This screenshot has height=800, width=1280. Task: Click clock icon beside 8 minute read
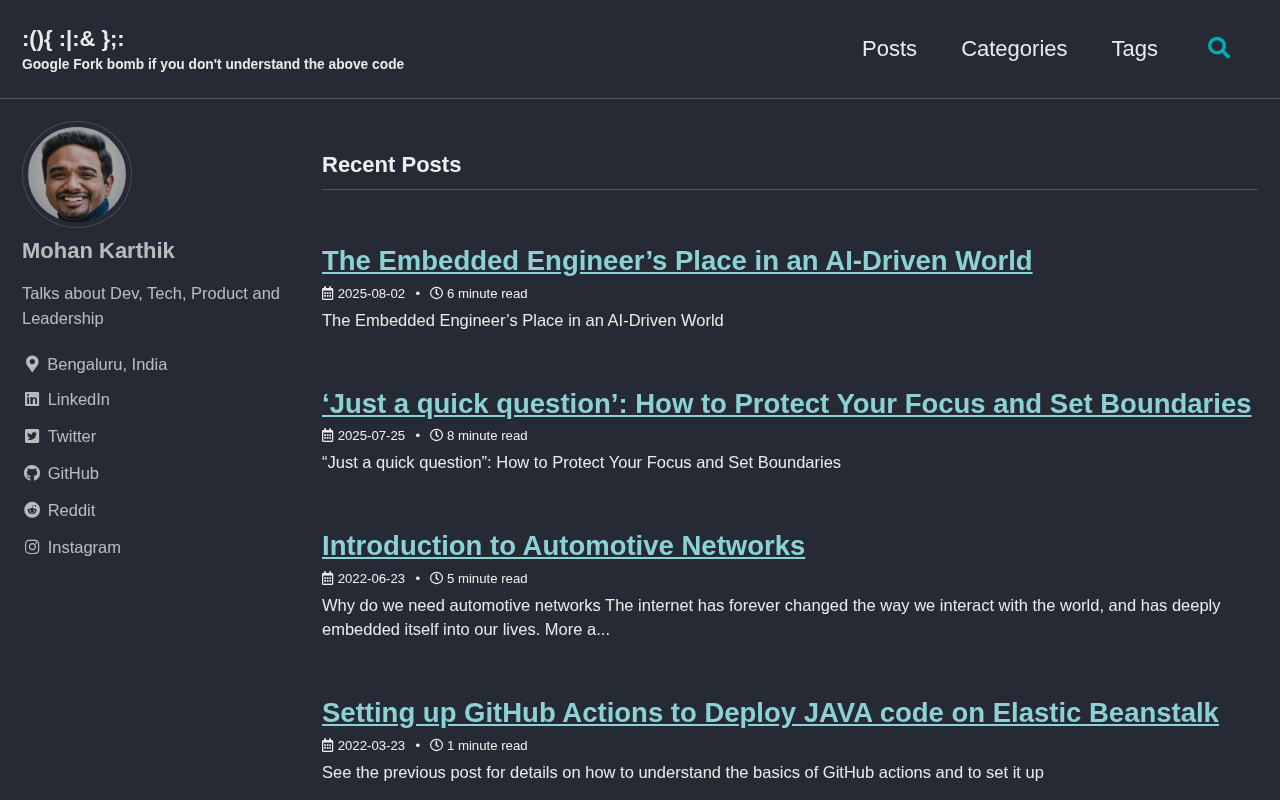[436, 435]
